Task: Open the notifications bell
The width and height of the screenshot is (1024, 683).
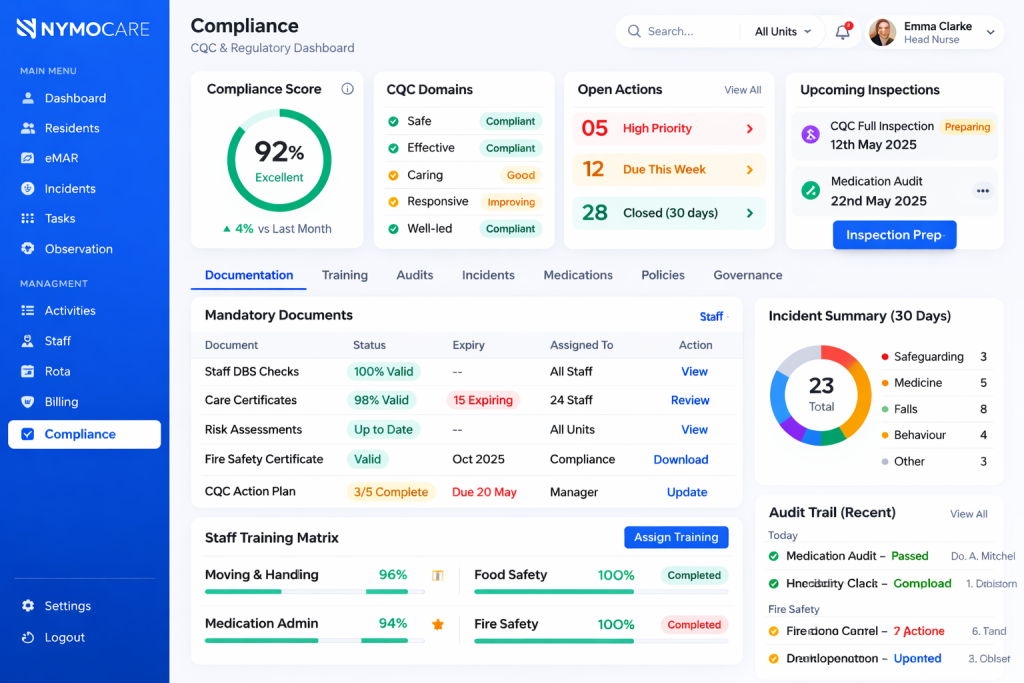Action: (843, 31)
